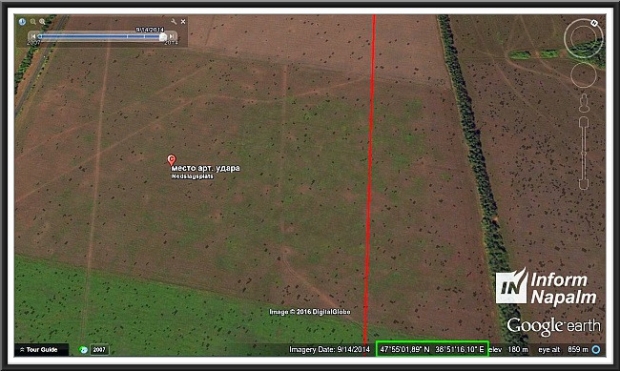Screen dimensions: 620x371
Task: Click the 2007 start label of time slider
Action: pyautogui.click(x=34, y=43)
